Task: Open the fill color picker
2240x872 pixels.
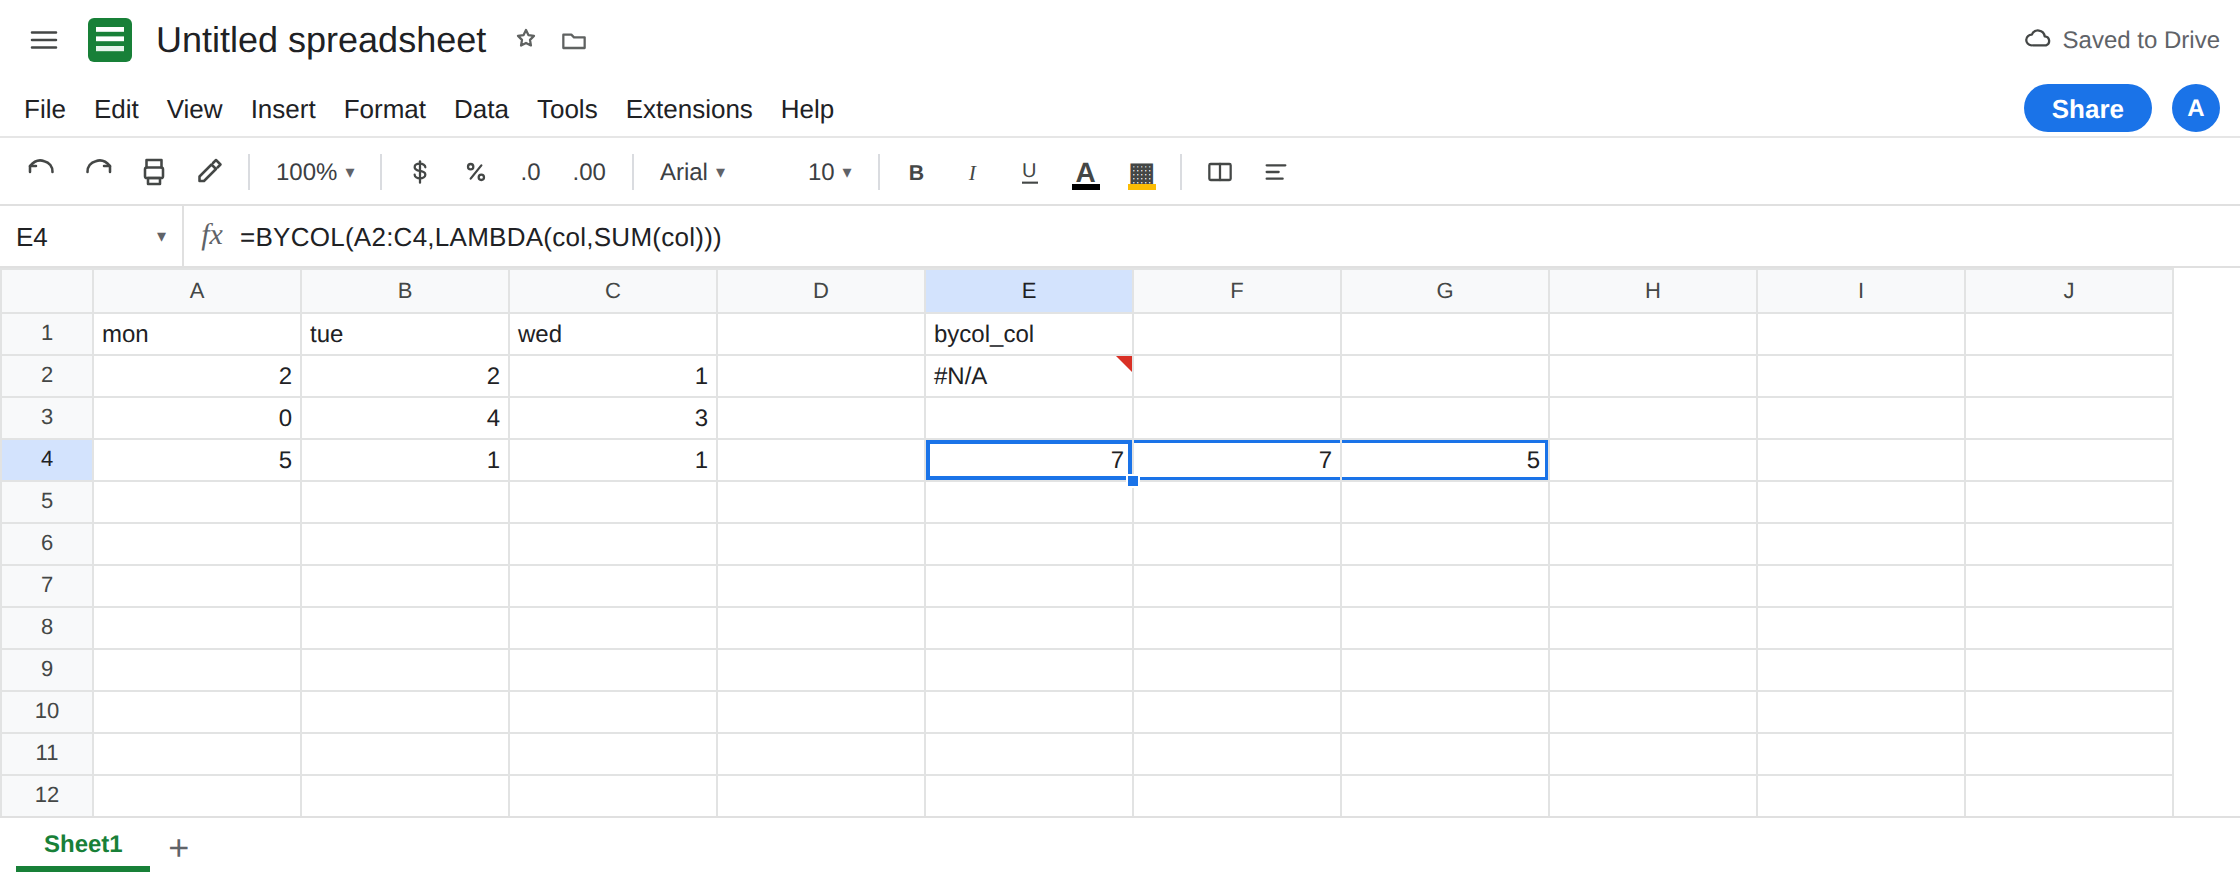Action: 1142,174
